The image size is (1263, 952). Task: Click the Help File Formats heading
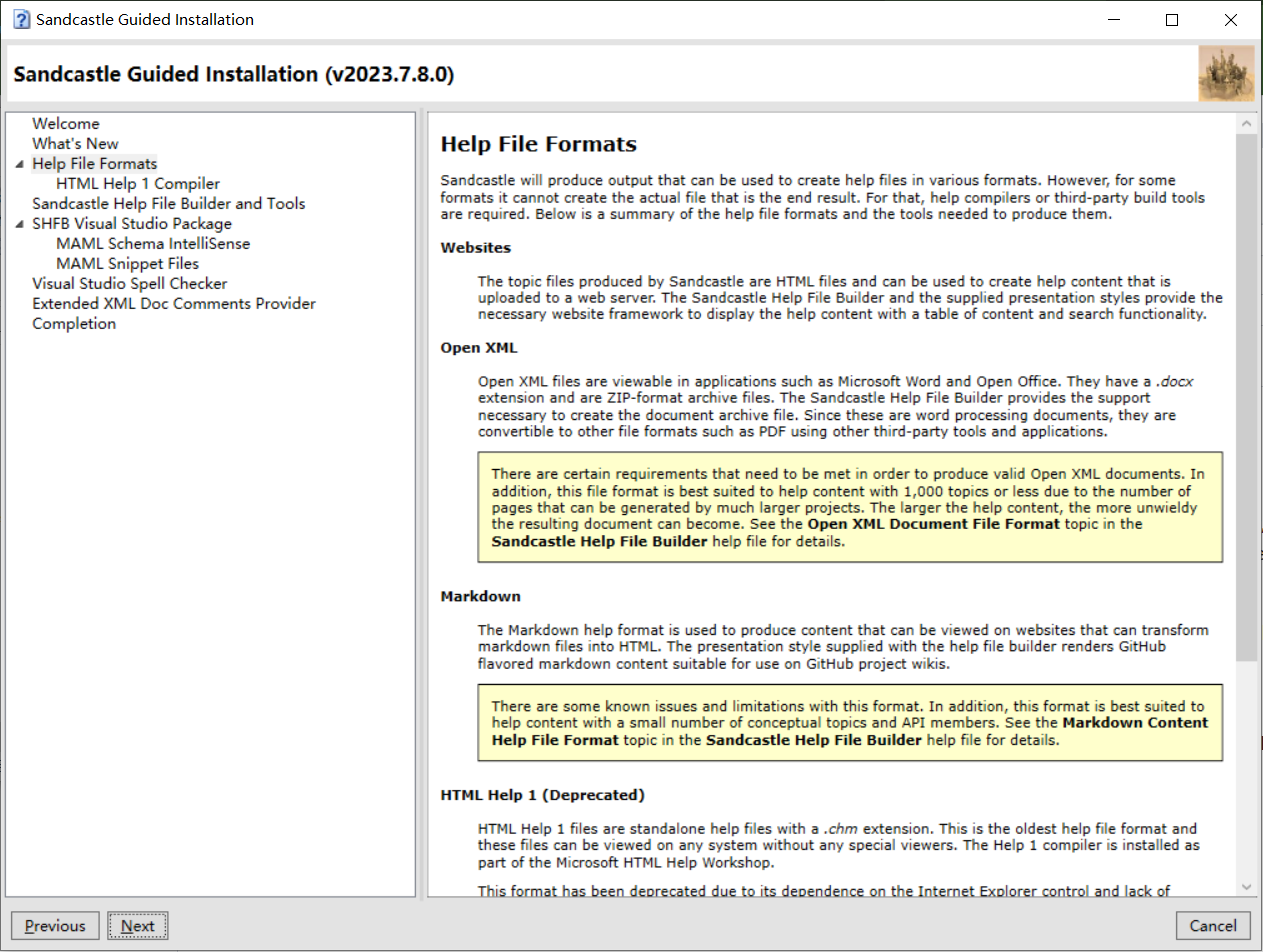point(539,144)
